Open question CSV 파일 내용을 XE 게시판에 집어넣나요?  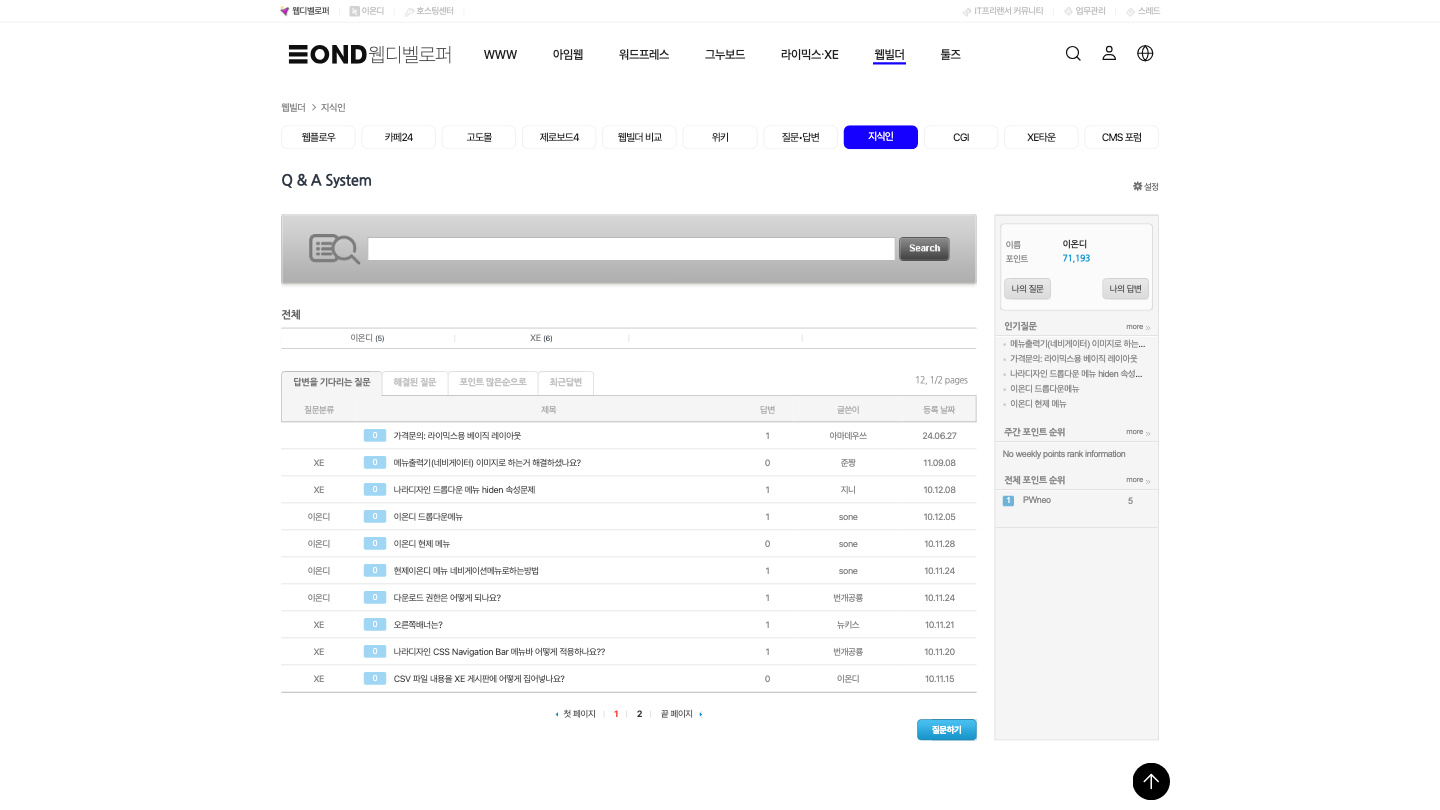tap(479, 679)
